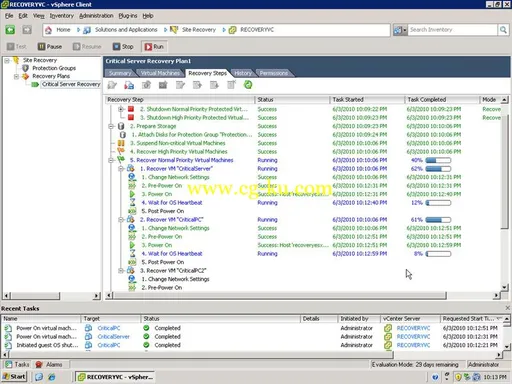Click the Pause button
This screenshot has height=384, width=512.
[x=50, y=47]
